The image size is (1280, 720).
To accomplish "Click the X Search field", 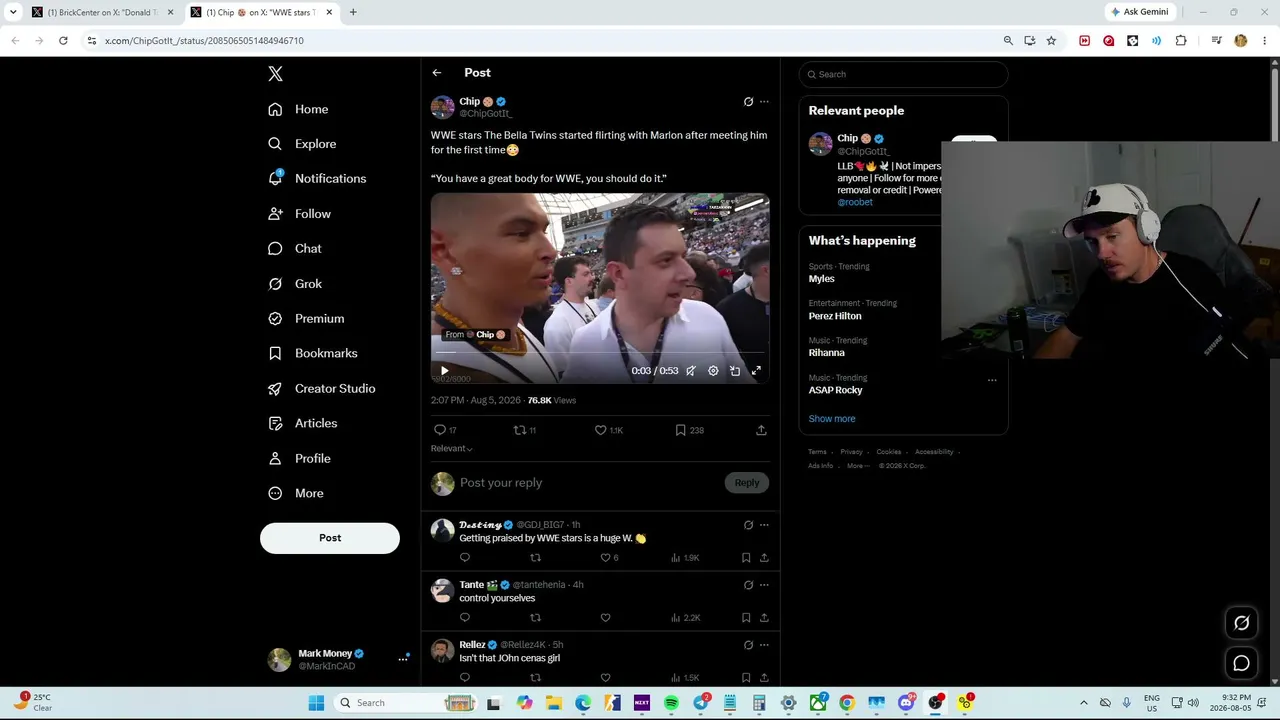I will click(x=903, y=74).
